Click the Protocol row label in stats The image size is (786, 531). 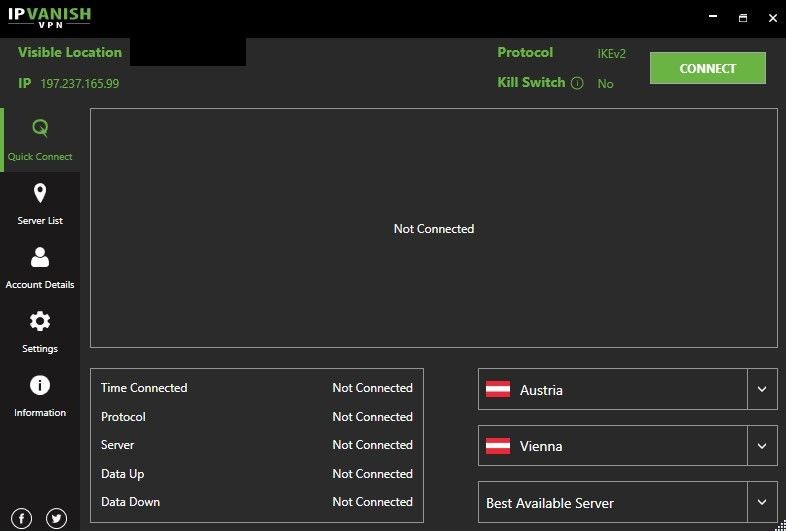coord(123,417)
